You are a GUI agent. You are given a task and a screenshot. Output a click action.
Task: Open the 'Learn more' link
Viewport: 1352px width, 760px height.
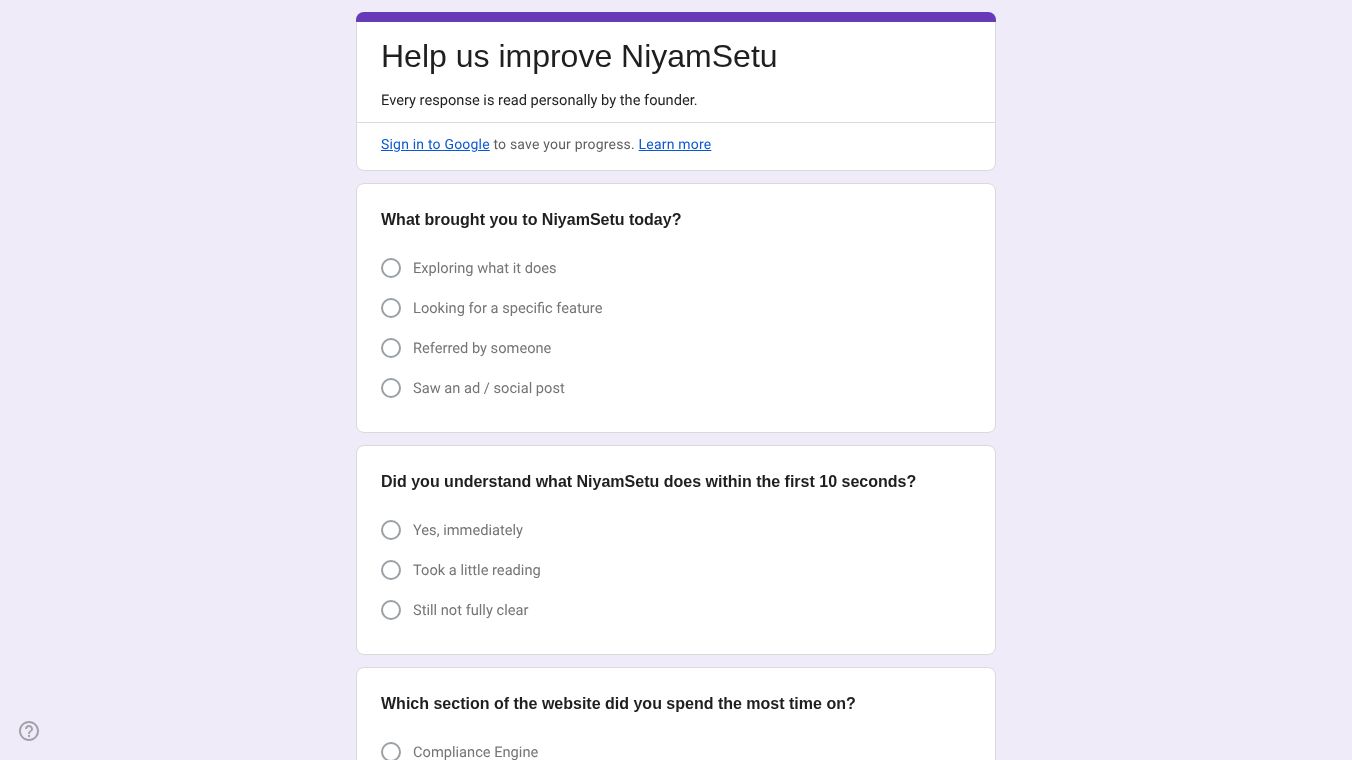click(674, 144)
